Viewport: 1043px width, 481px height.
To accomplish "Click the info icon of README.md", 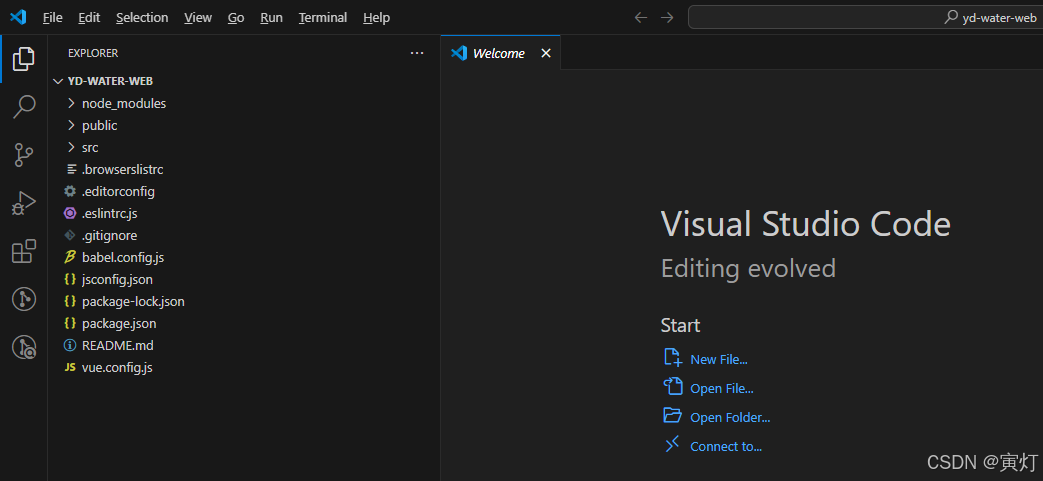I will [70, 345].
